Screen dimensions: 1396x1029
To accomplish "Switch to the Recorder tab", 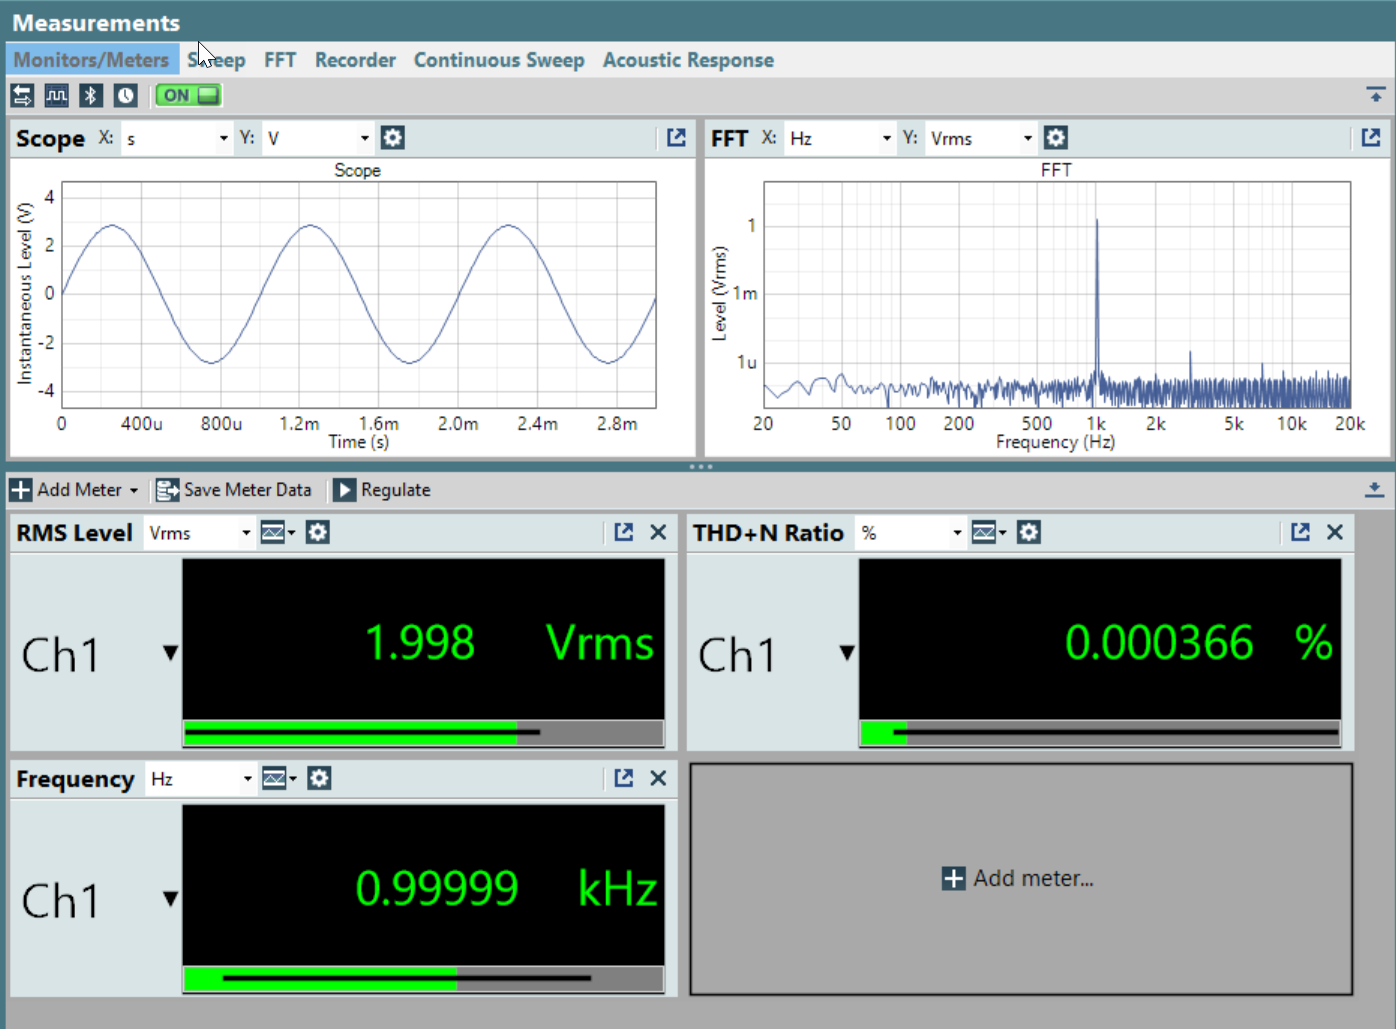I will coord(355,60).
